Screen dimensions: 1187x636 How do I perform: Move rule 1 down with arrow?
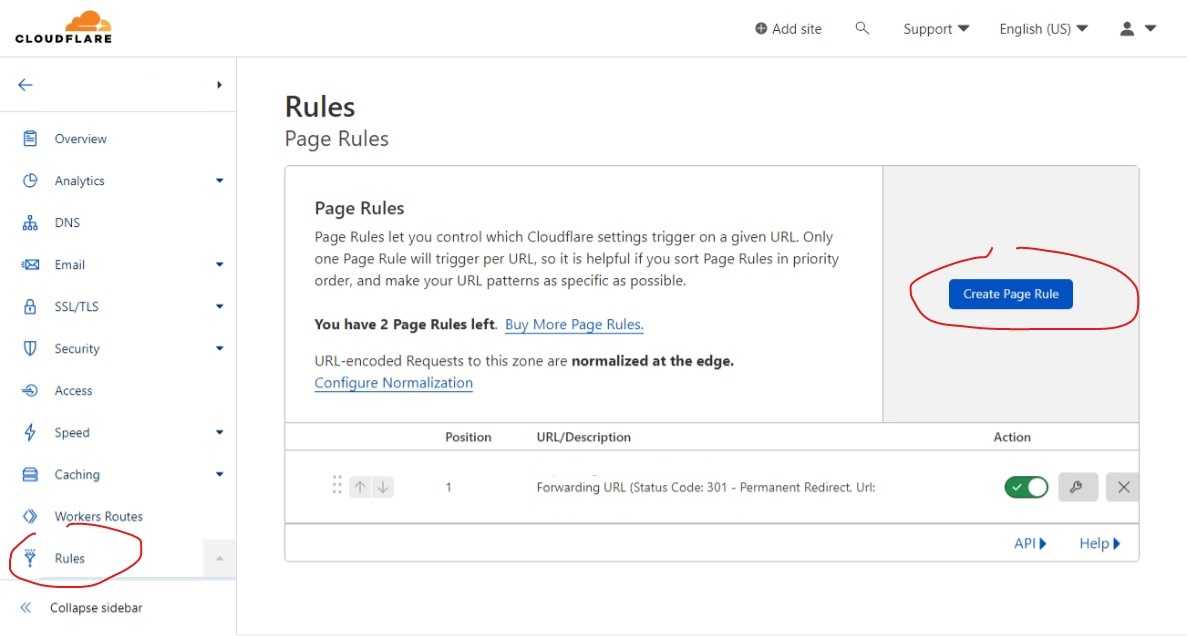pyautogui.click(x=382, y=487)
